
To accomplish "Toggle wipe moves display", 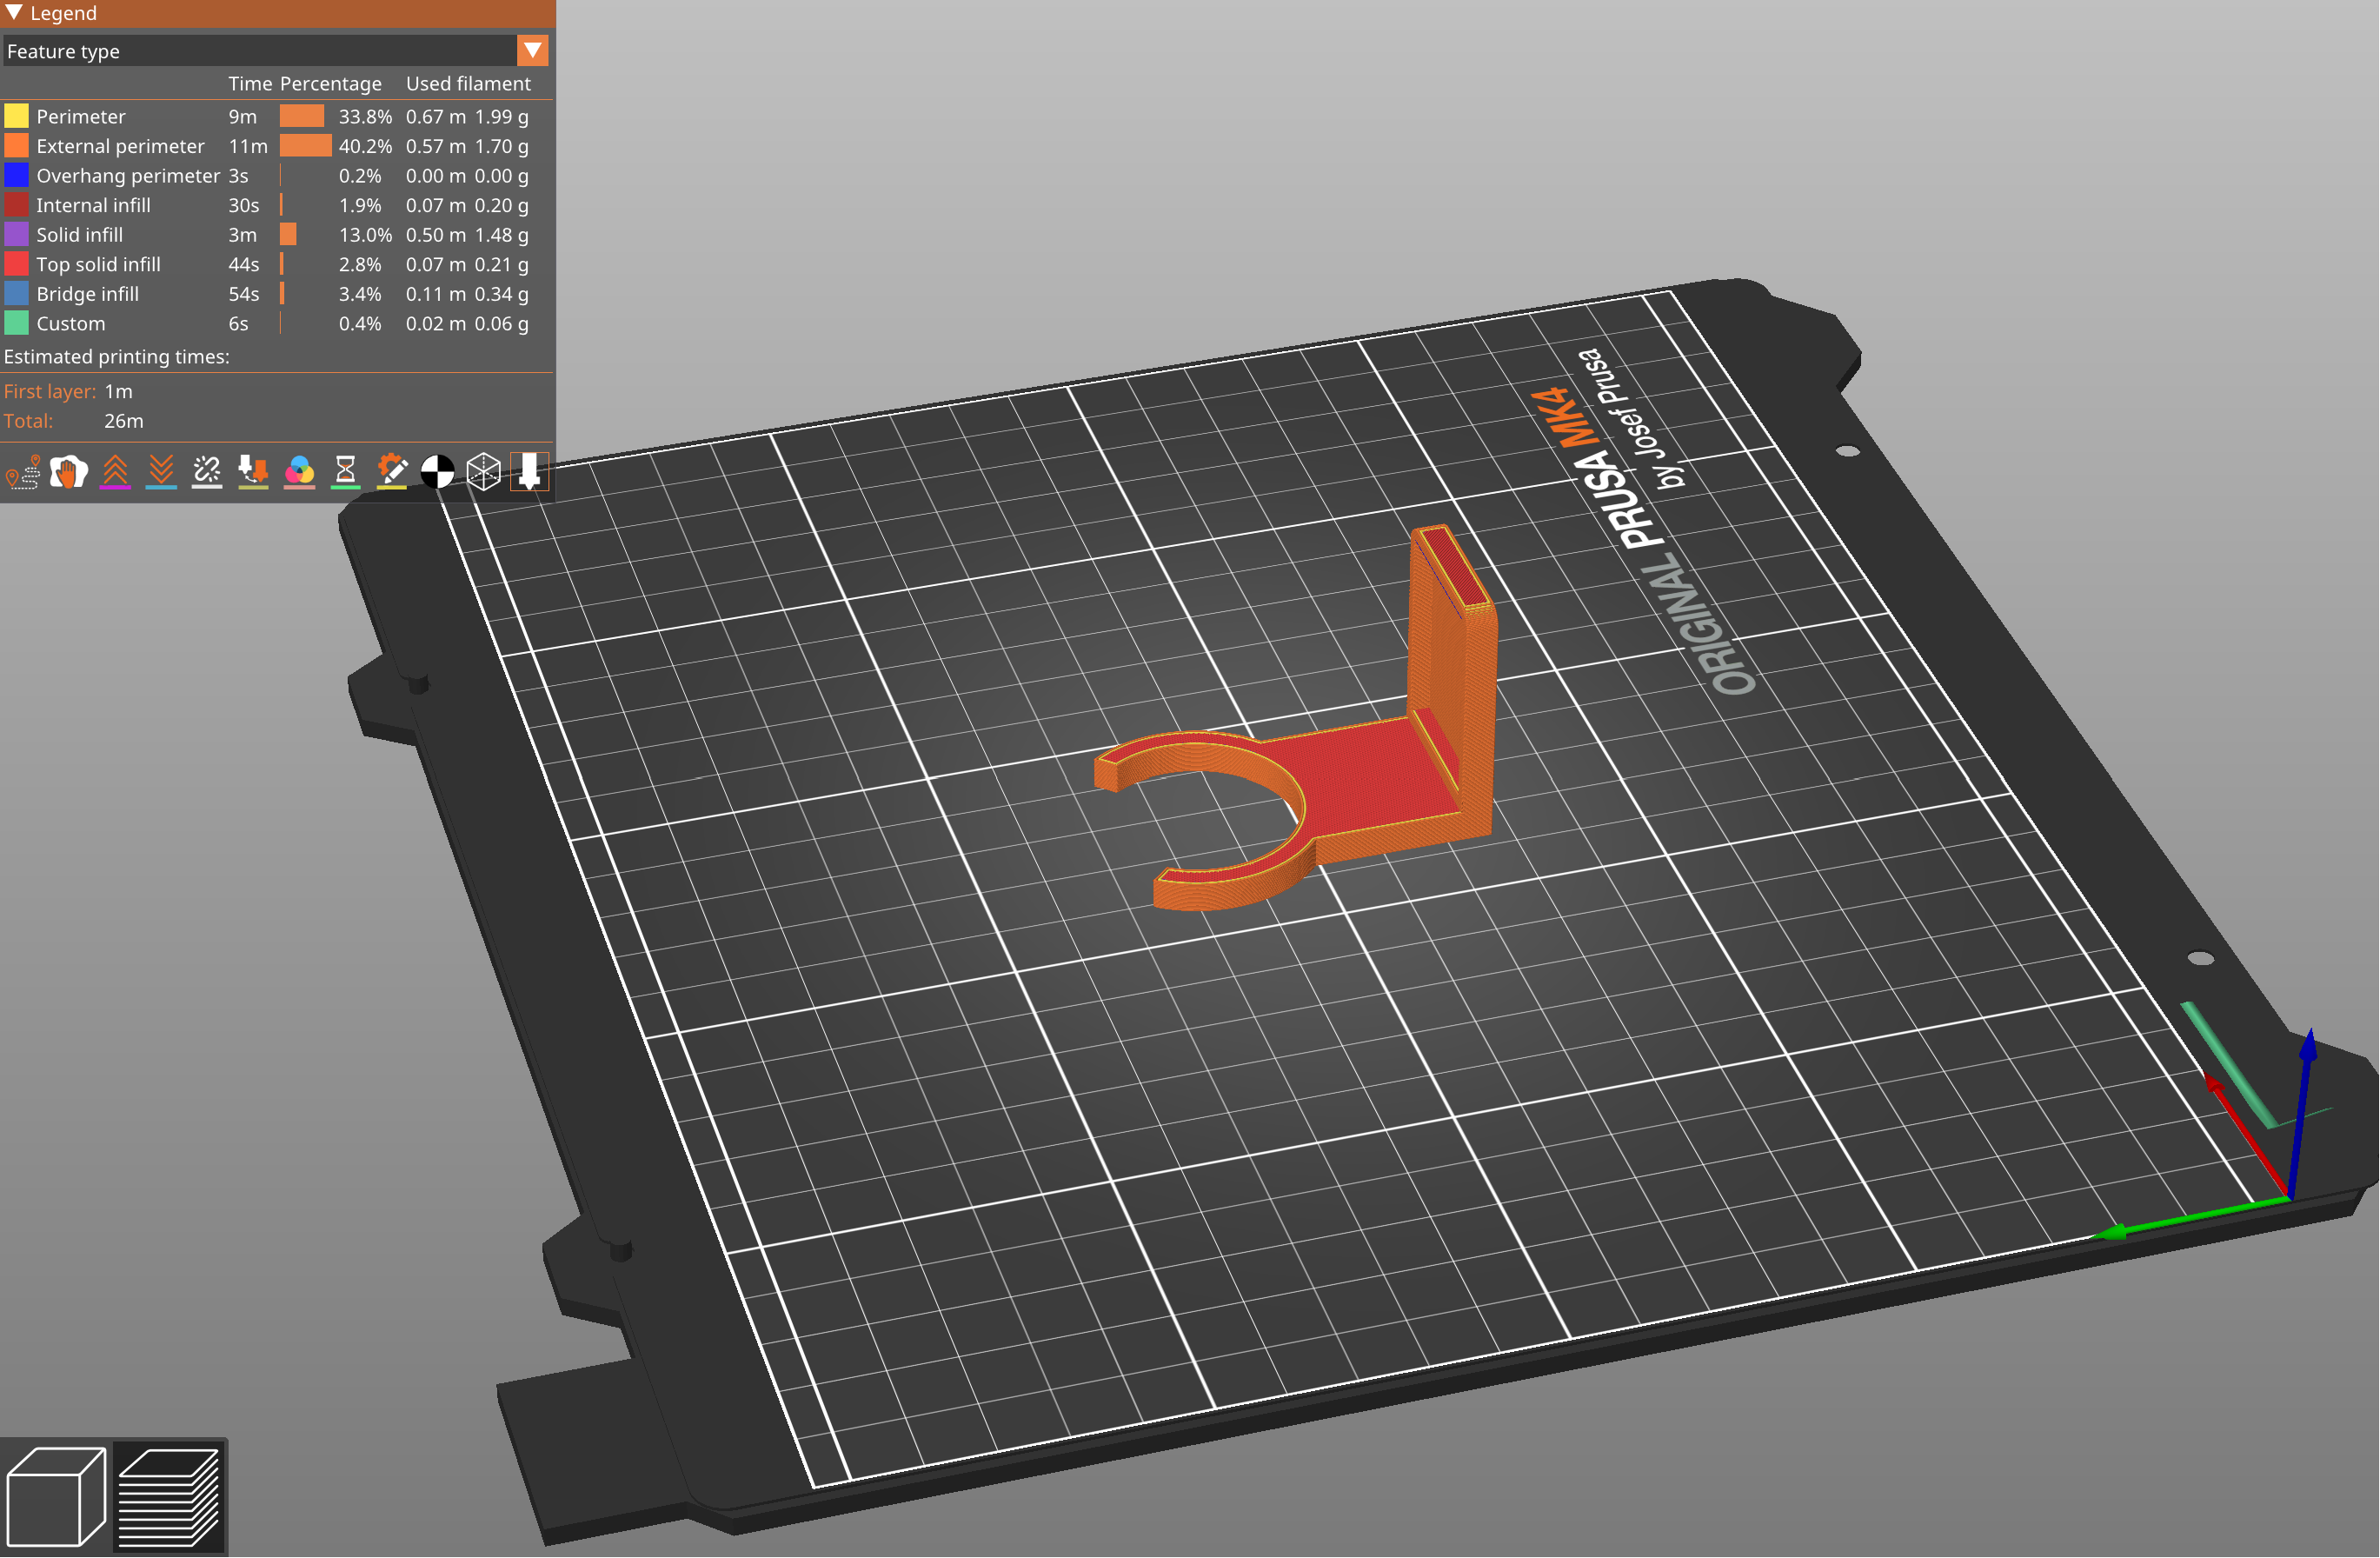I will click(x=66, y=471).
